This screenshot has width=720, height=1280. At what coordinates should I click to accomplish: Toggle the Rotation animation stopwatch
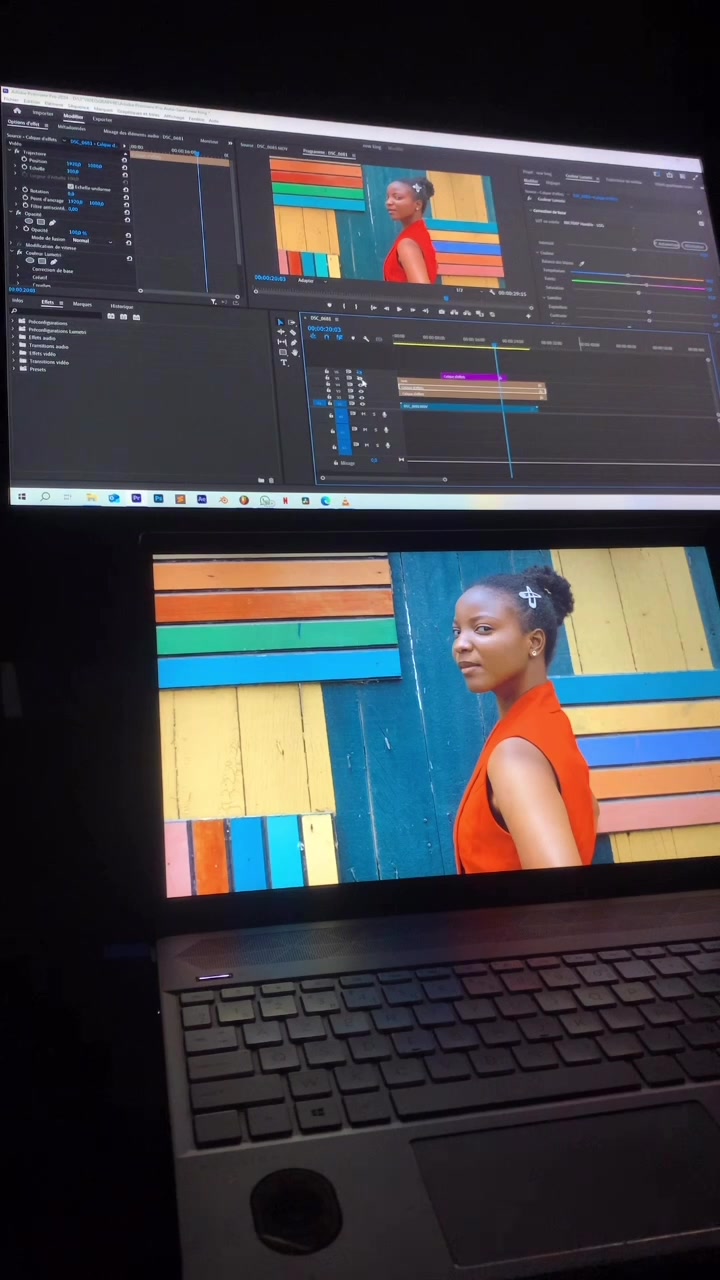click(24, 190)
